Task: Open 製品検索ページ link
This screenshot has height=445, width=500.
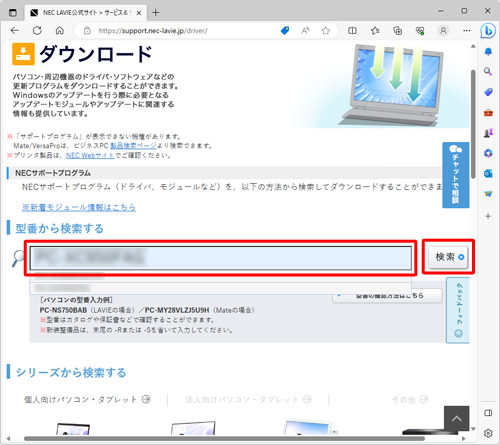Action: pyautogui.click(x=133, y=146)
